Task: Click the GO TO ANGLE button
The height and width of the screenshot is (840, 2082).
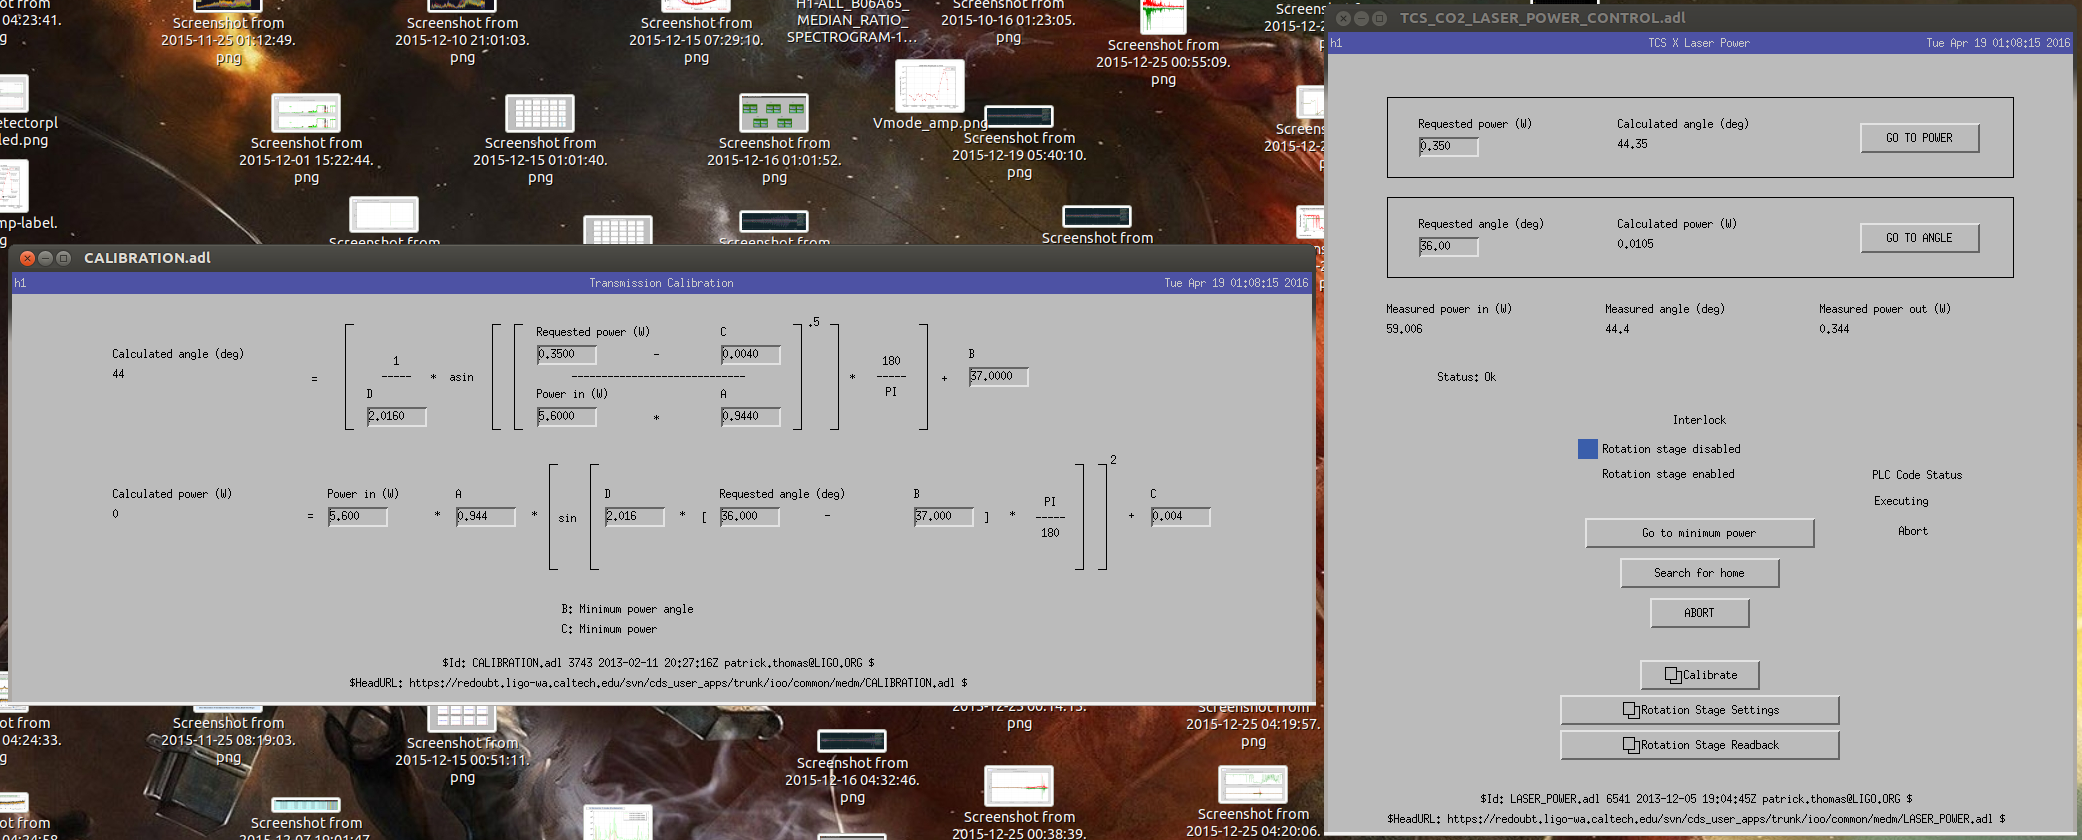Action: pyautogui.click(x=1919, y=238)
